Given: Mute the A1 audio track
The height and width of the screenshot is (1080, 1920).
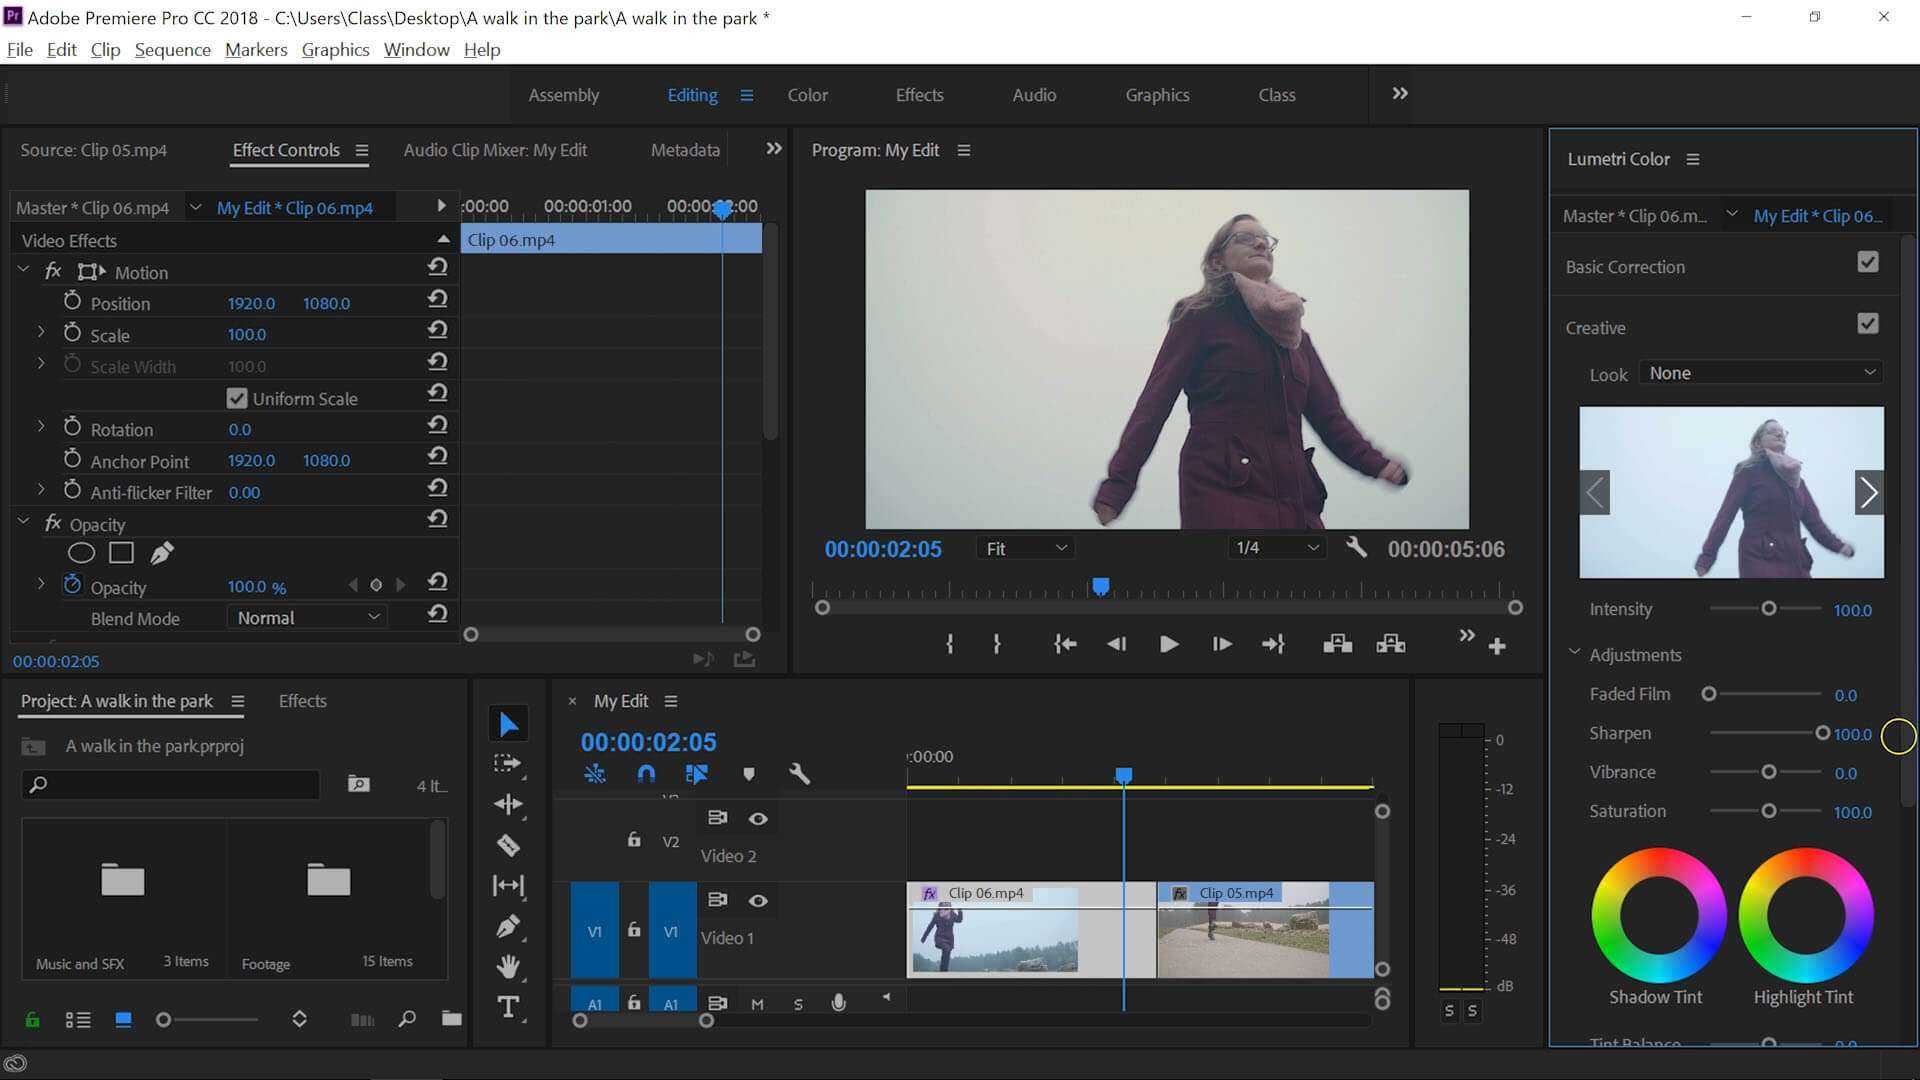Looking at the screenshot, I should [757, 1004].
